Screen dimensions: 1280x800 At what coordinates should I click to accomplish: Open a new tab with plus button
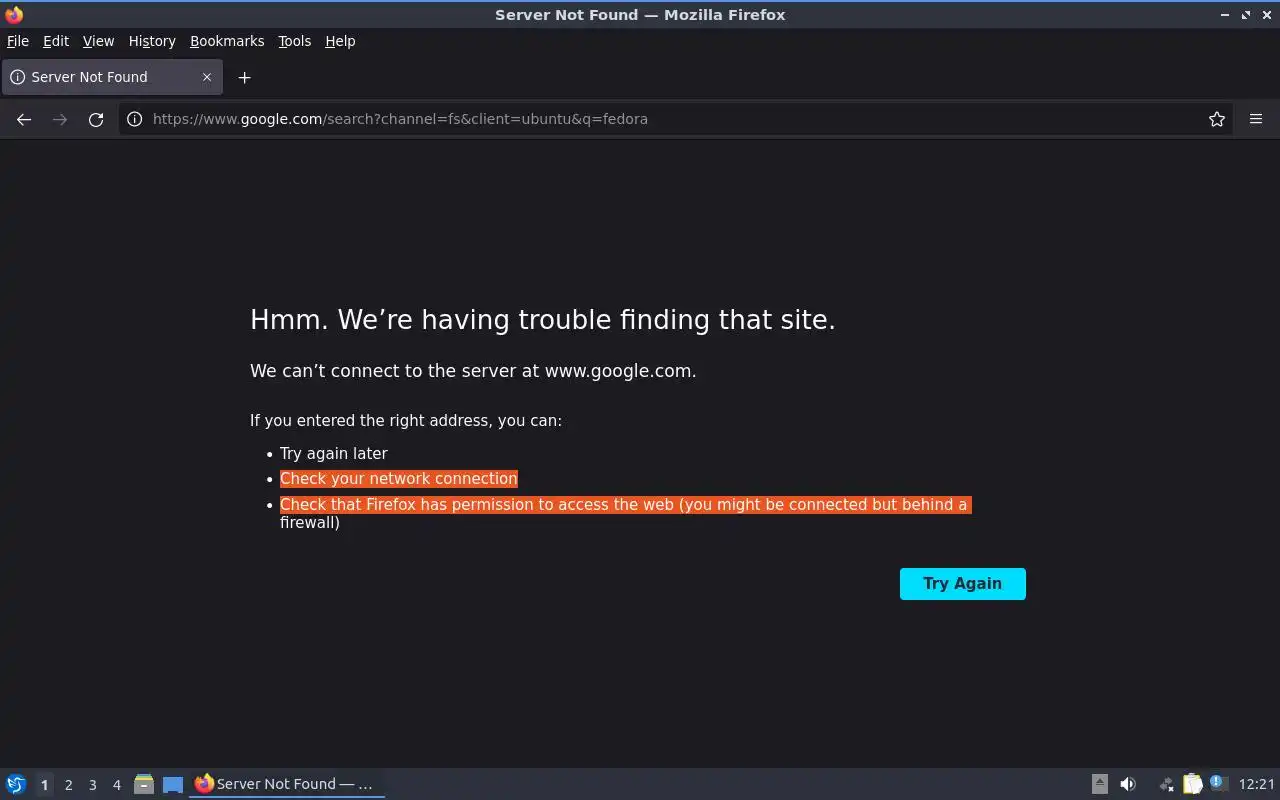coord(244,77)
